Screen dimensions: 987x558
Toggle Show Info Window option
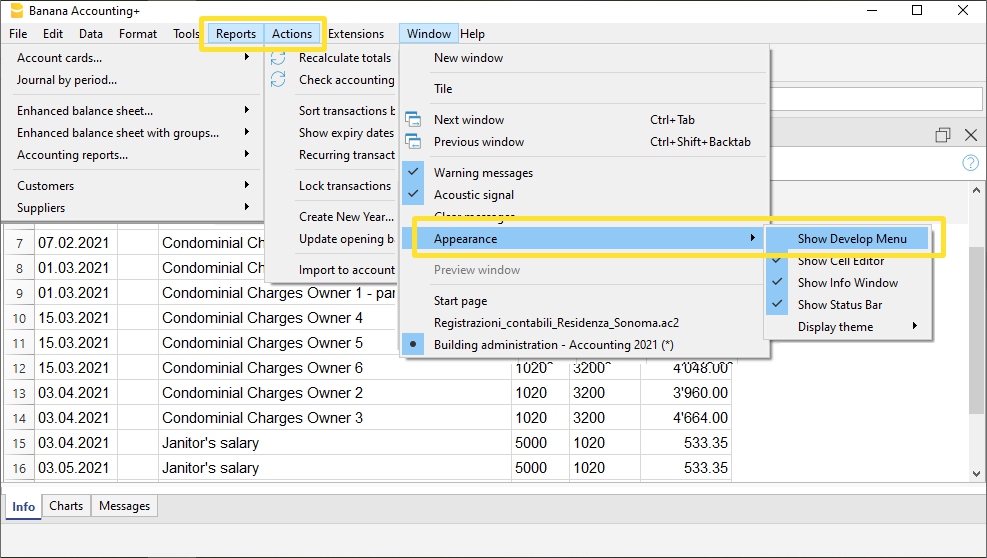(847, 283)
